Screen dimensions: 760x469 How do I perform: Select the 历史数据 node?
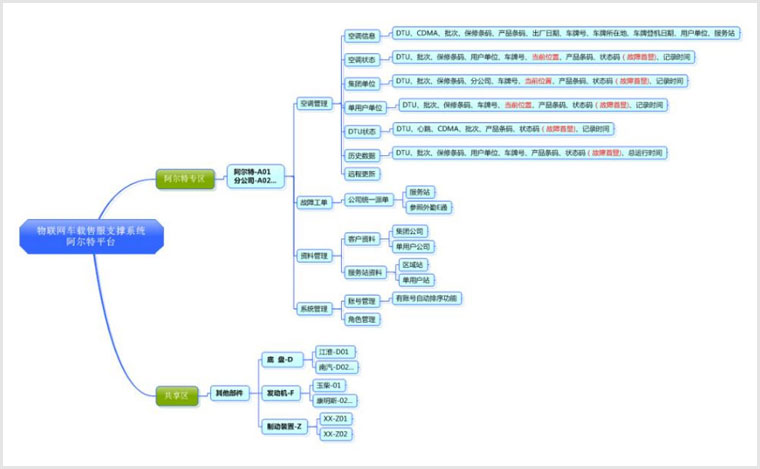click(362, 155)
